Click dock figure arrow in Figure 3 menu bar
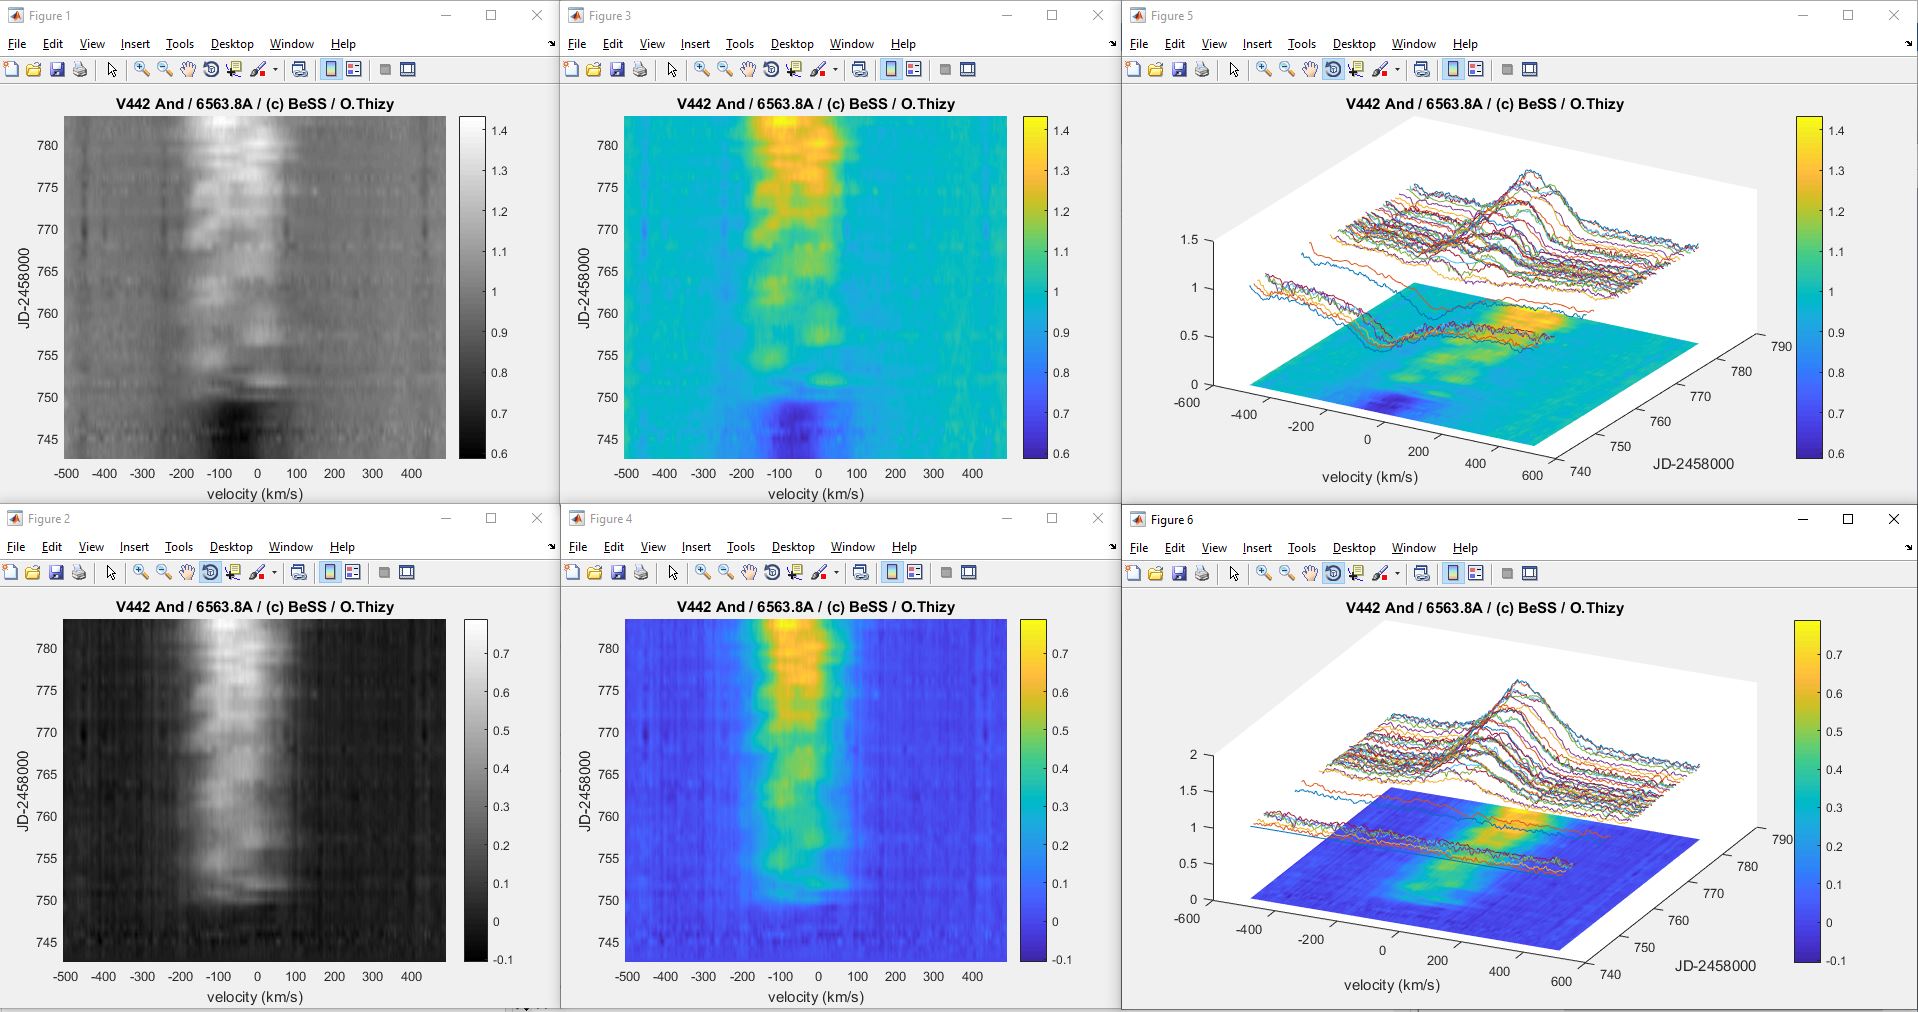1918x1012 pixels. point(1112,44)
